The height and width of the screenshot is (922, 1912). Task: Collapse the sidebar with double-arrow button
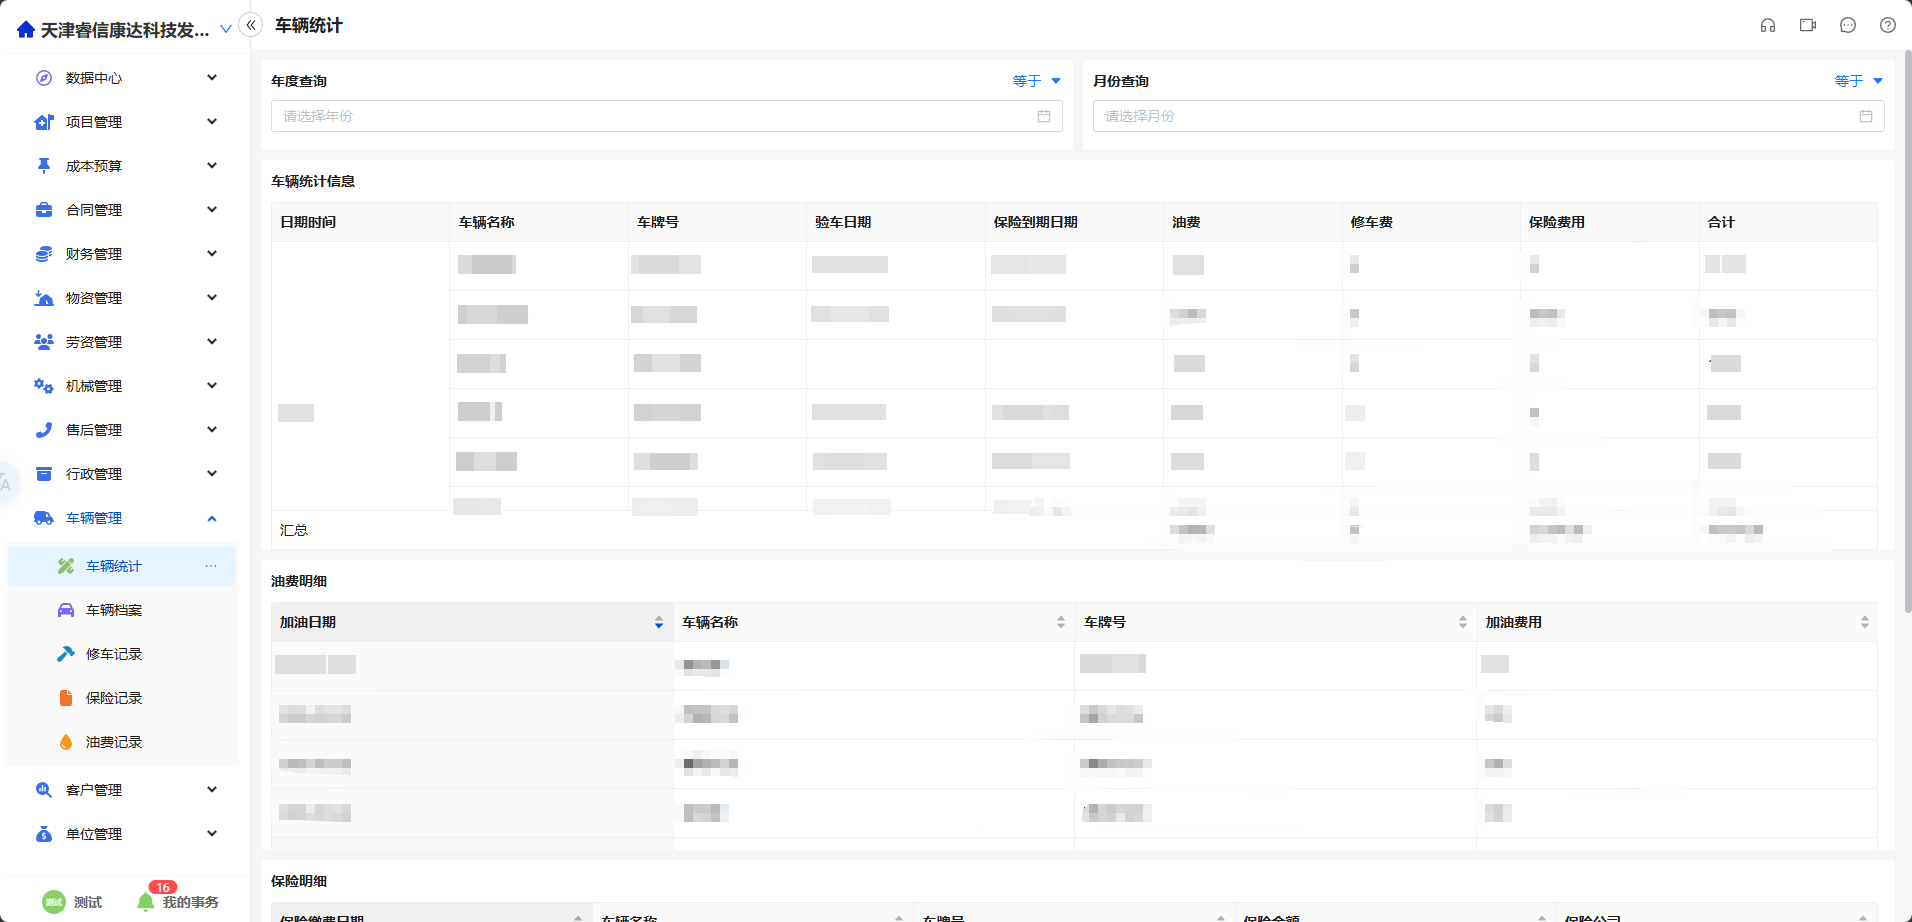click(251, 25)
